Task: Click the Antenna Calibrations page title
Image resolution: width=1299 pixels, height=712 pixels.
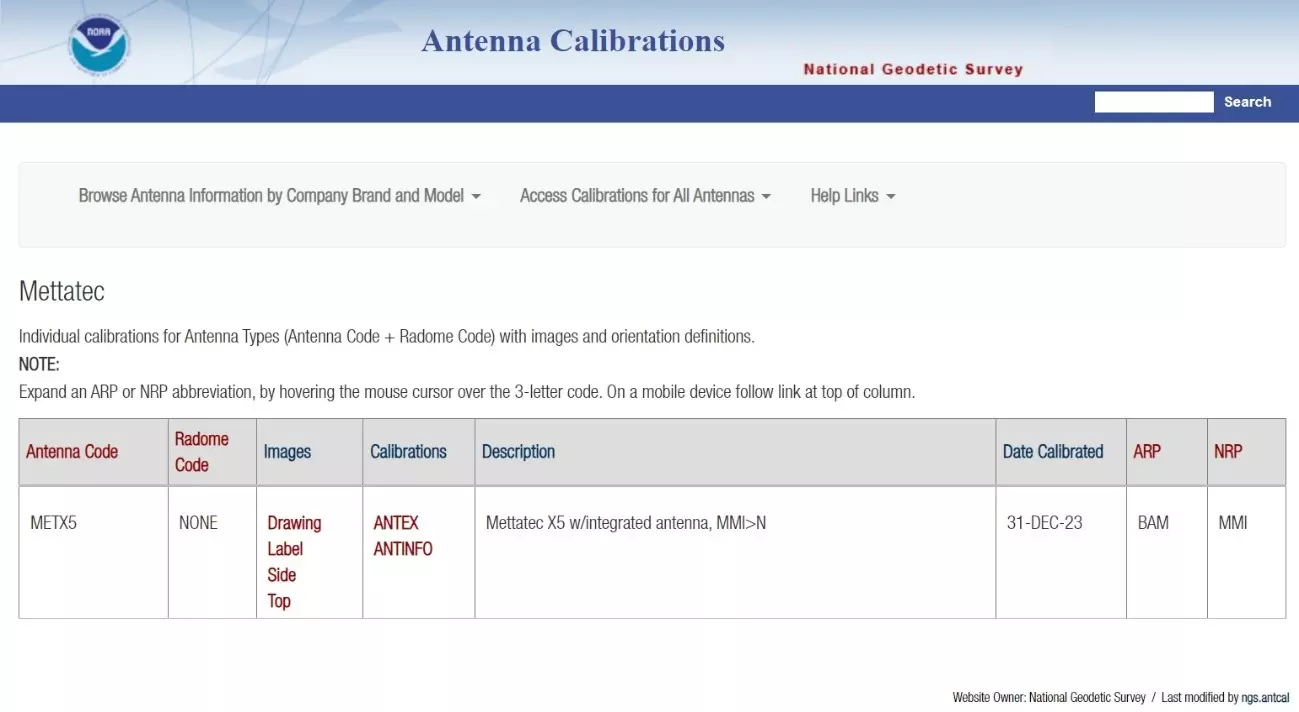Action: (573, 41)
